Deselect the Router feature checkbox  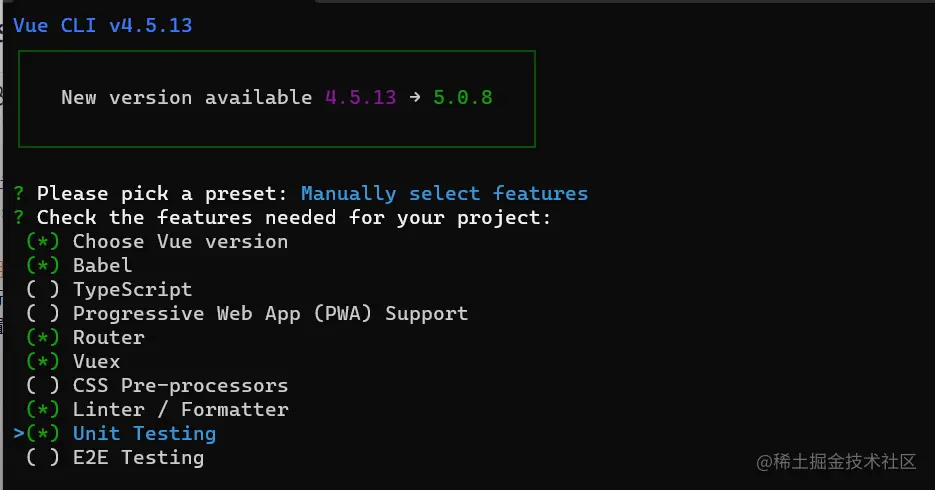(43, 338)
